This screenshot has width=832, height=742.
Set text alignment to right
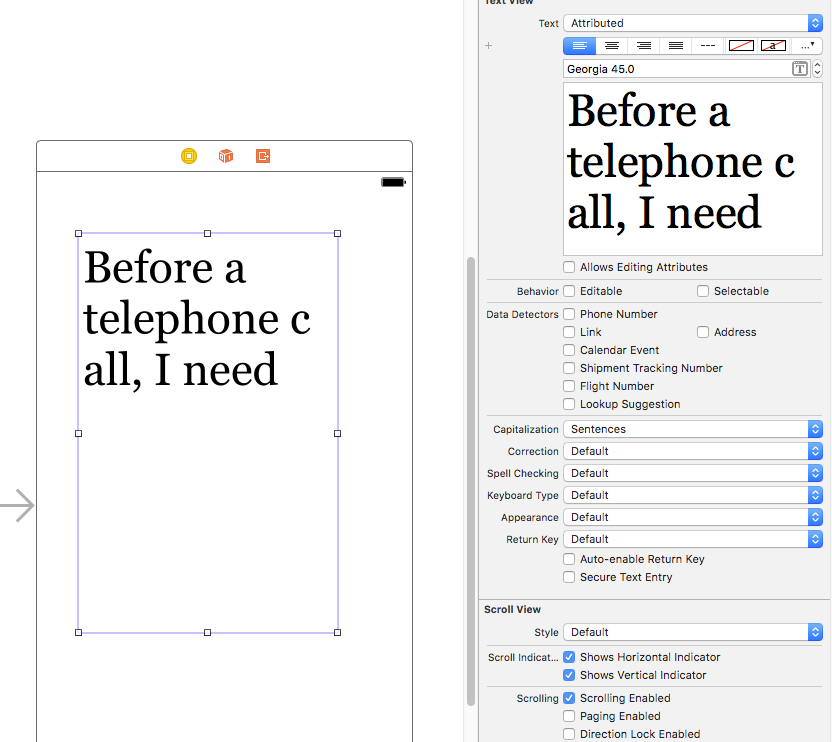point(644,46)
